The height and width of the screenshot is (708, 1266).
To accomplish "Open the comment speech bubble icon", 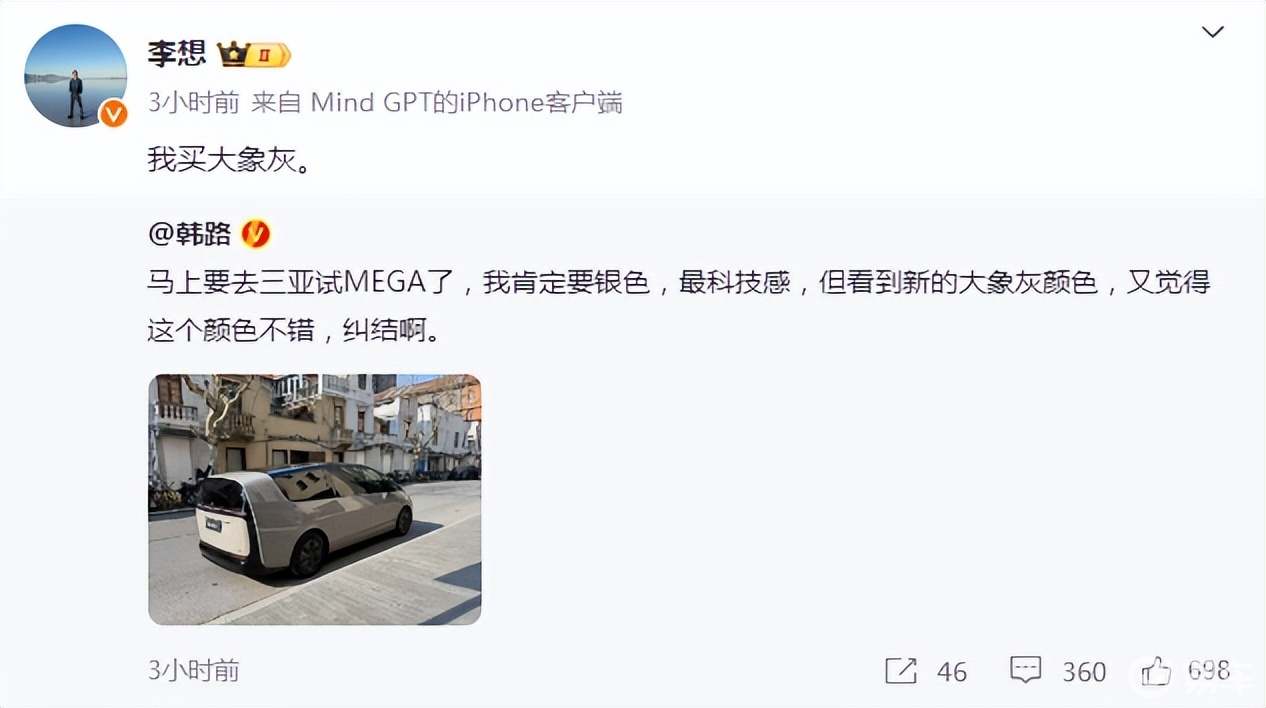I will point(1026,670).
